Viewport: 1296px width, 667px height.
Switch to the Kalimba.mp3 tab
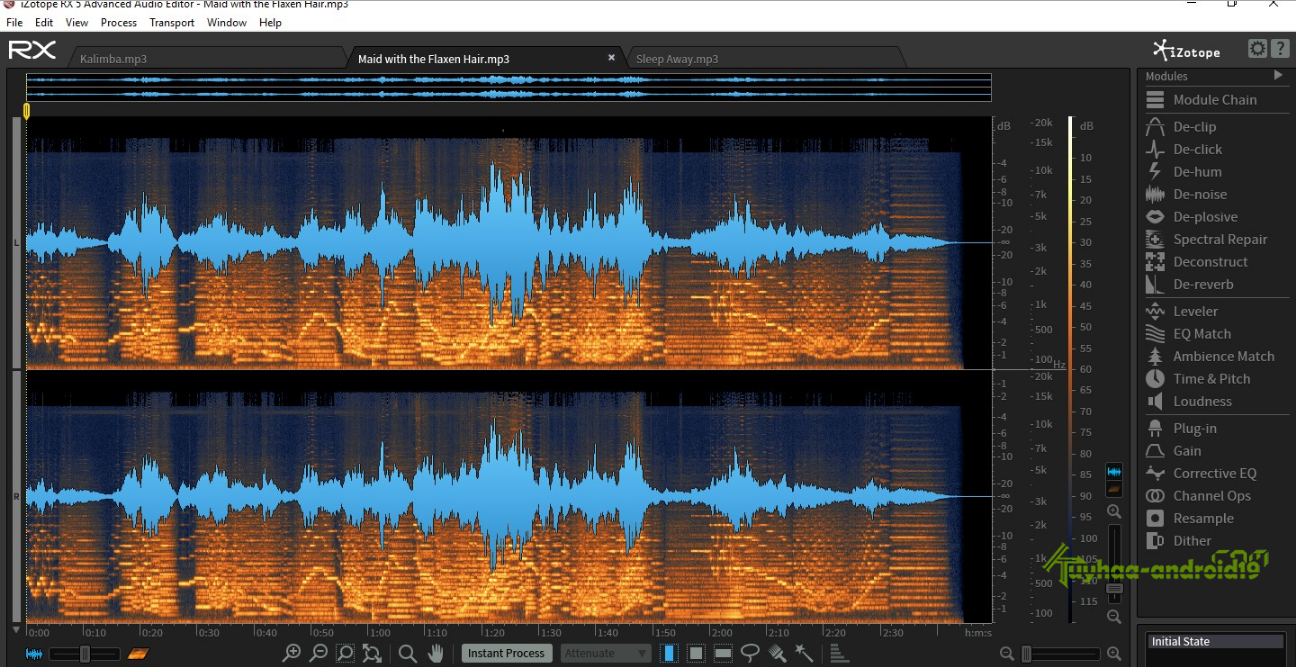coord(113,59)
